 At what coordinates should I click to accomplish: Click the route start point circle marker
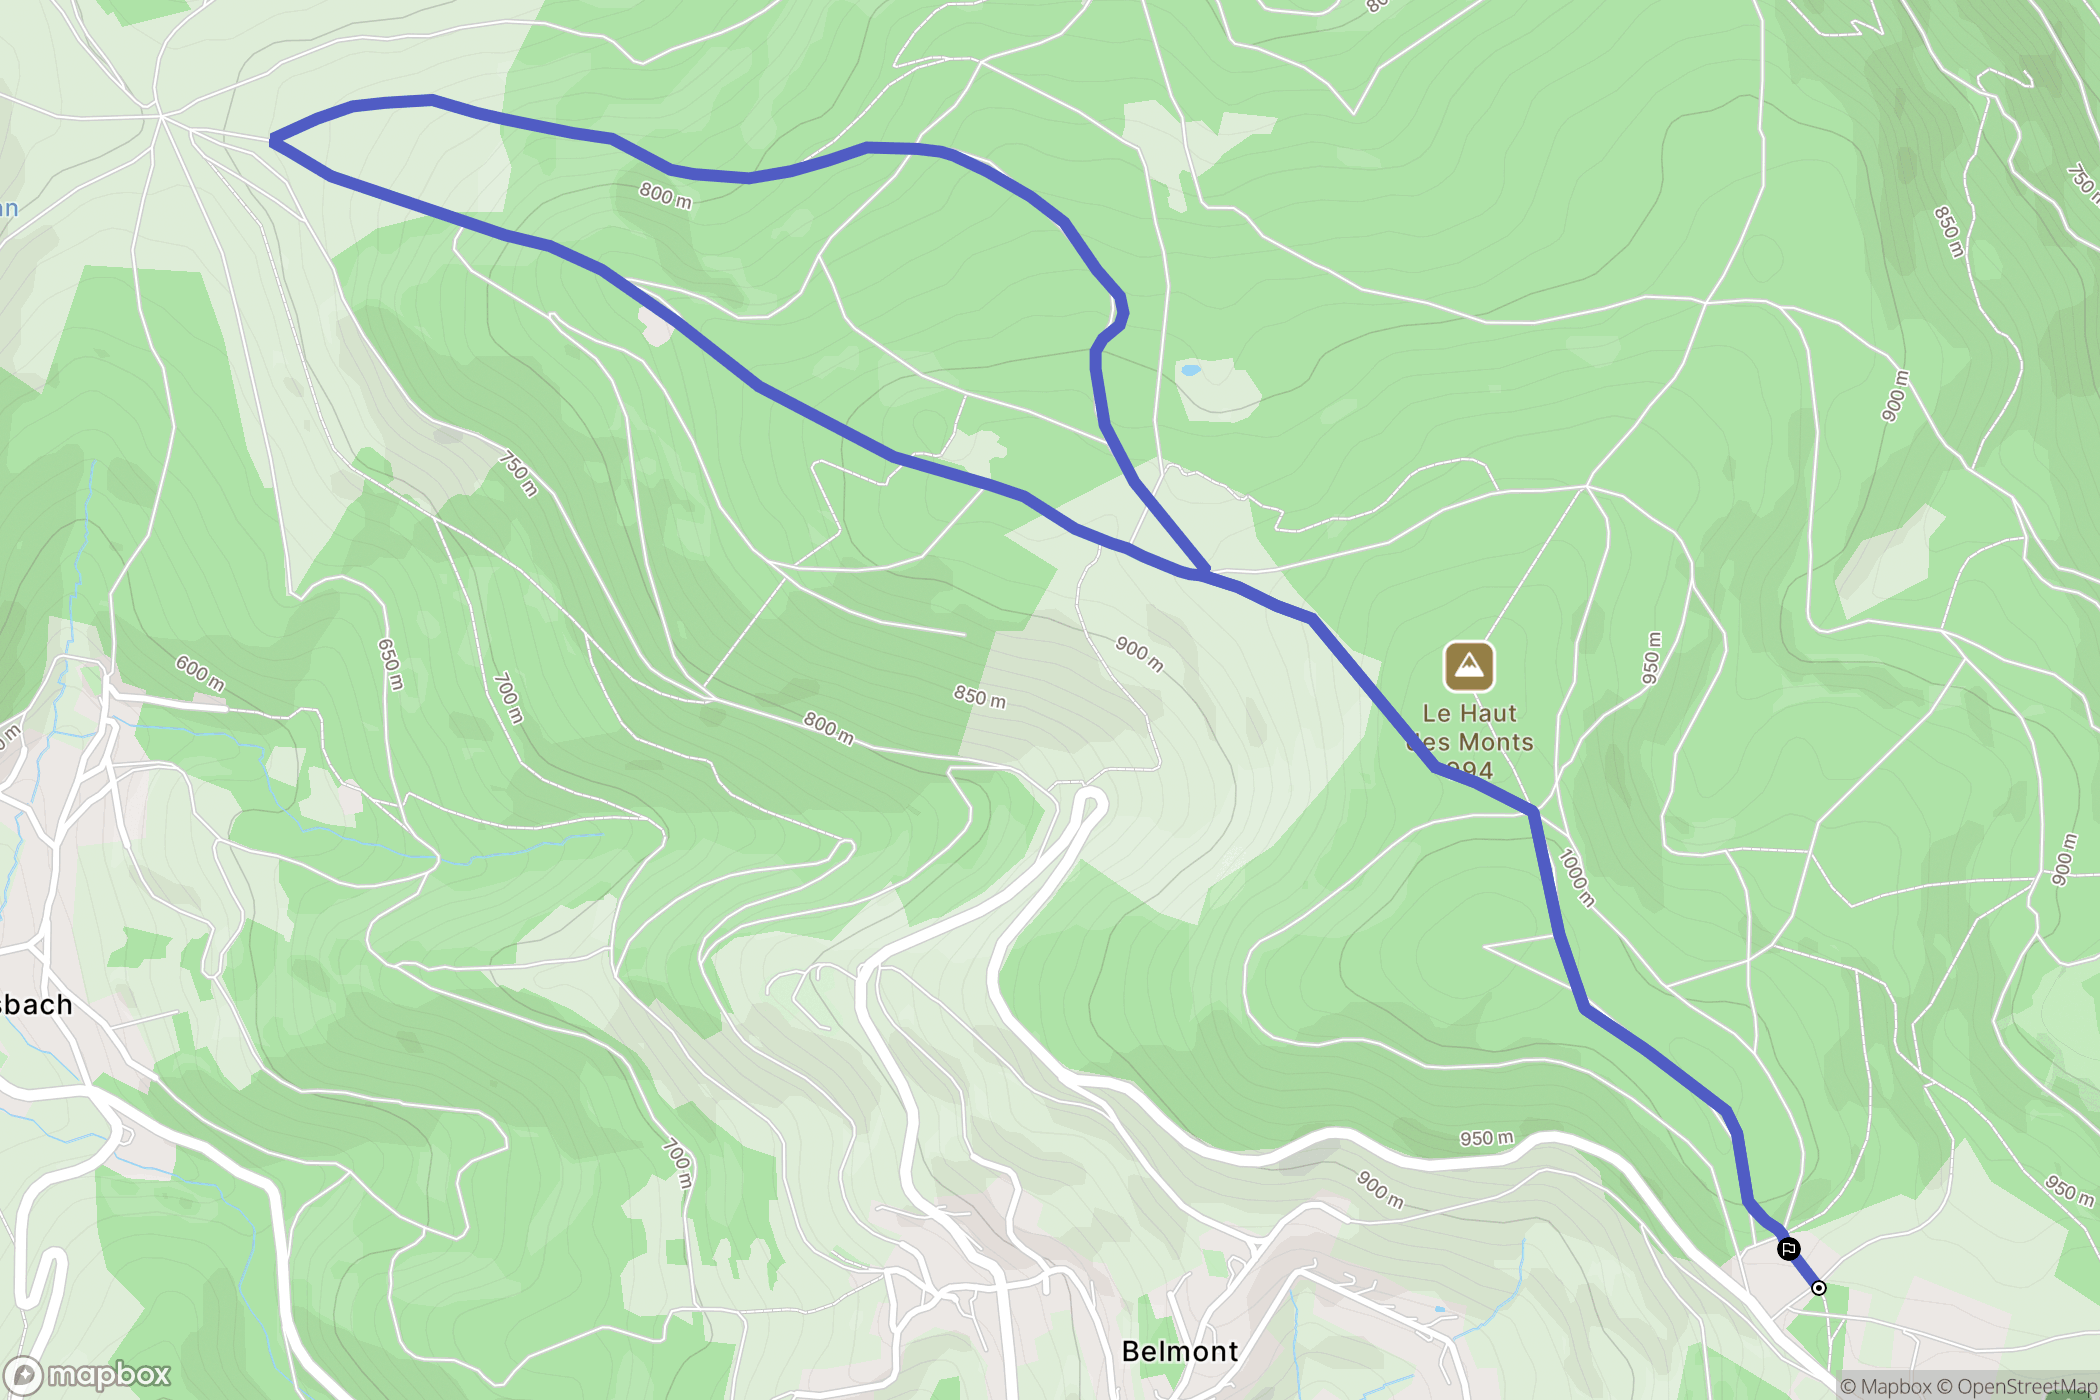pyautogui.click(x=1819, y=1288)
